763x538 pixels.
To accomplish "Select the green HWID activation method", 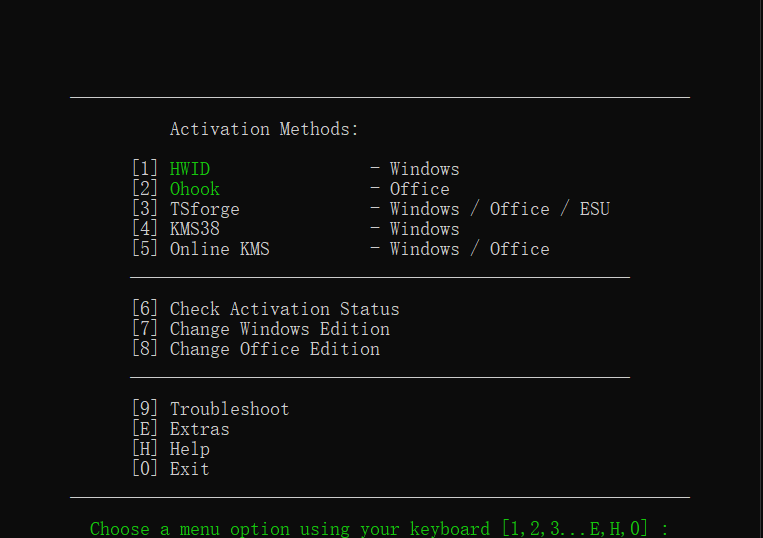I will [x=190, y=169].
